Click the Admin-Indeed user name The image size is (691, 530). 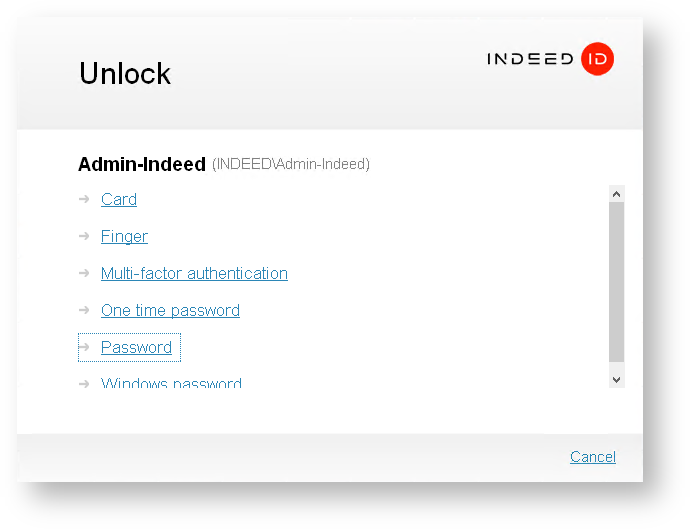point(142,164)
